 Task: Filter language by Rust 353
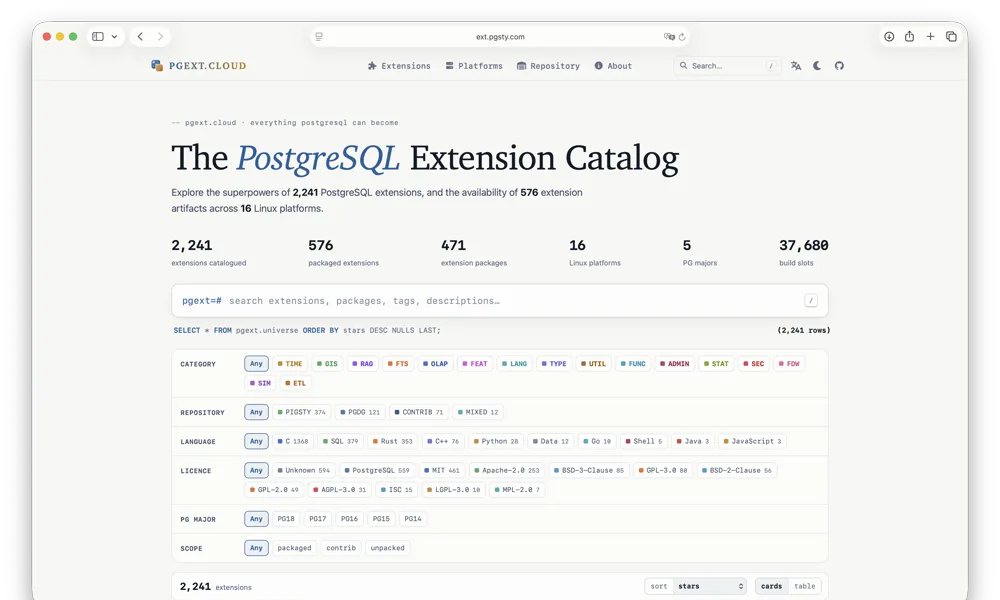[x=392, y=441]
